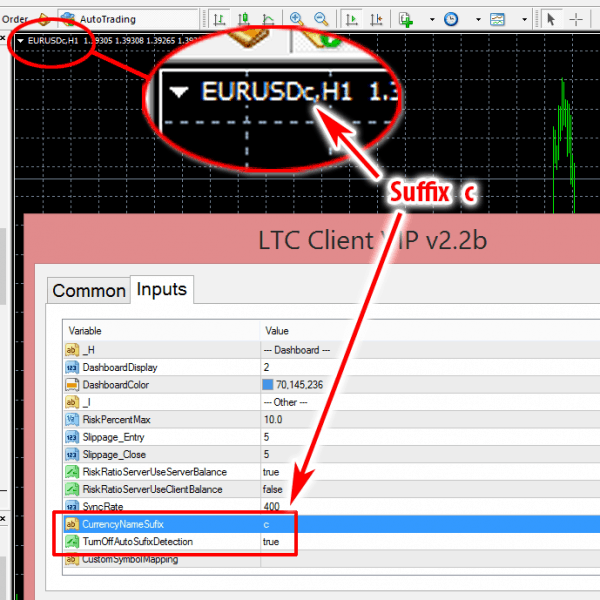Screen dimensions: 600x600
Task: Switch chart to candlesticks view
Action: point(244,19)
